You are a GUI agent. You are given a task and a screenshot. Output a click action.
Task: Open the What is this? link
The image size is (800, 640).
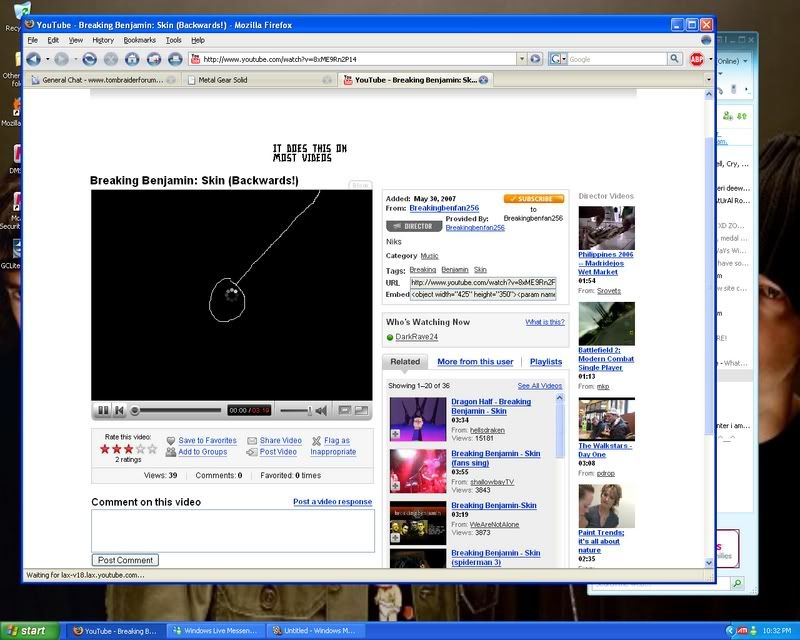click(545, 322)
